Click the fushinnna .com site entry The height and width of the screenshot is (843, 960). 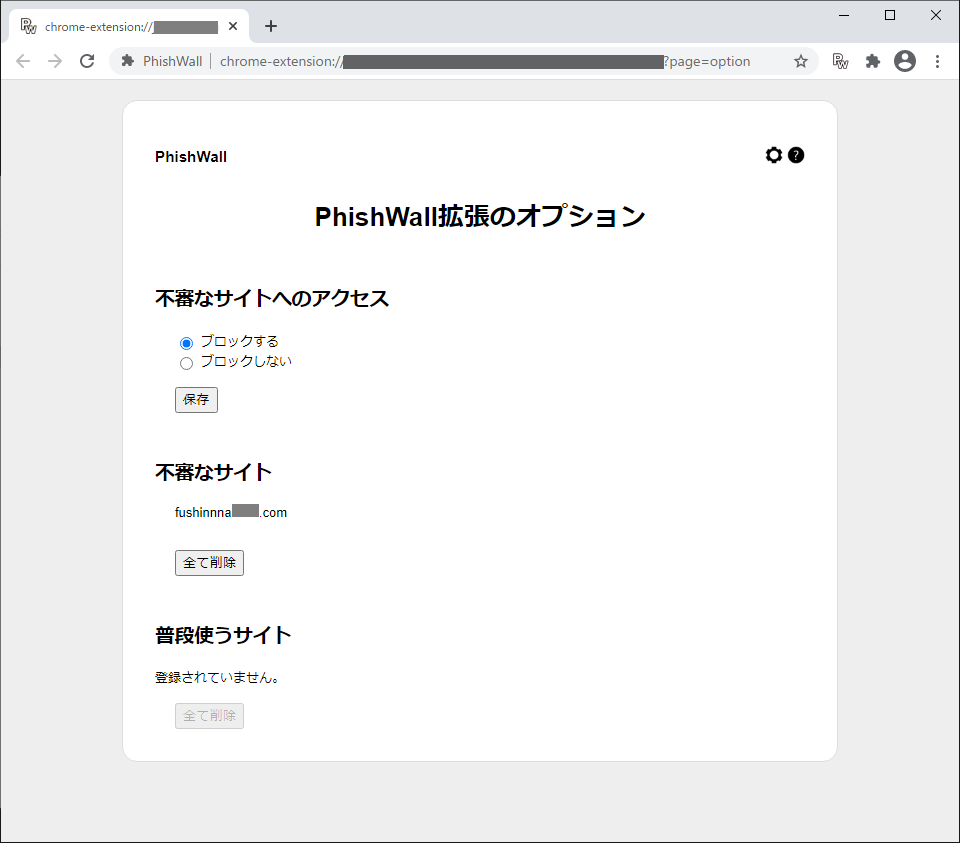[x=231, y=512]
